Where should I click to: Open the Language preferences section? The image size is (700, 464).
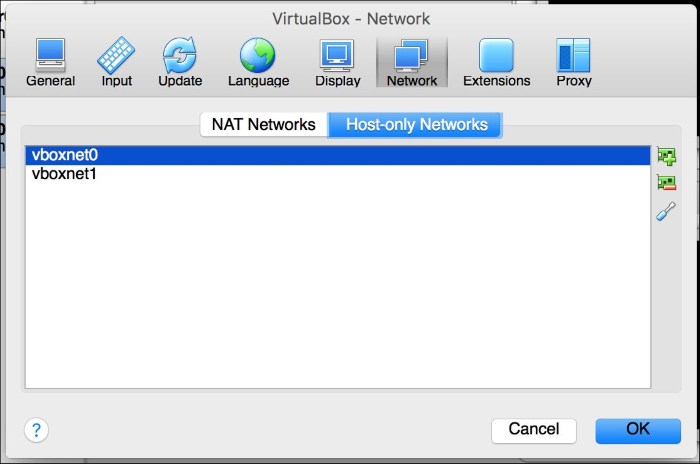point(258,63)
